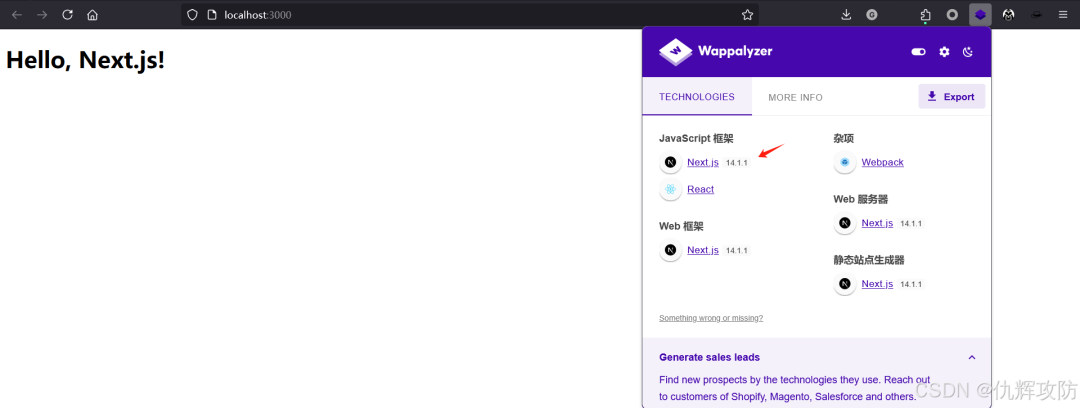This screenshot has width=1080, height=408.
Task: Open the Webpack link
Action: tap(882, 163)
